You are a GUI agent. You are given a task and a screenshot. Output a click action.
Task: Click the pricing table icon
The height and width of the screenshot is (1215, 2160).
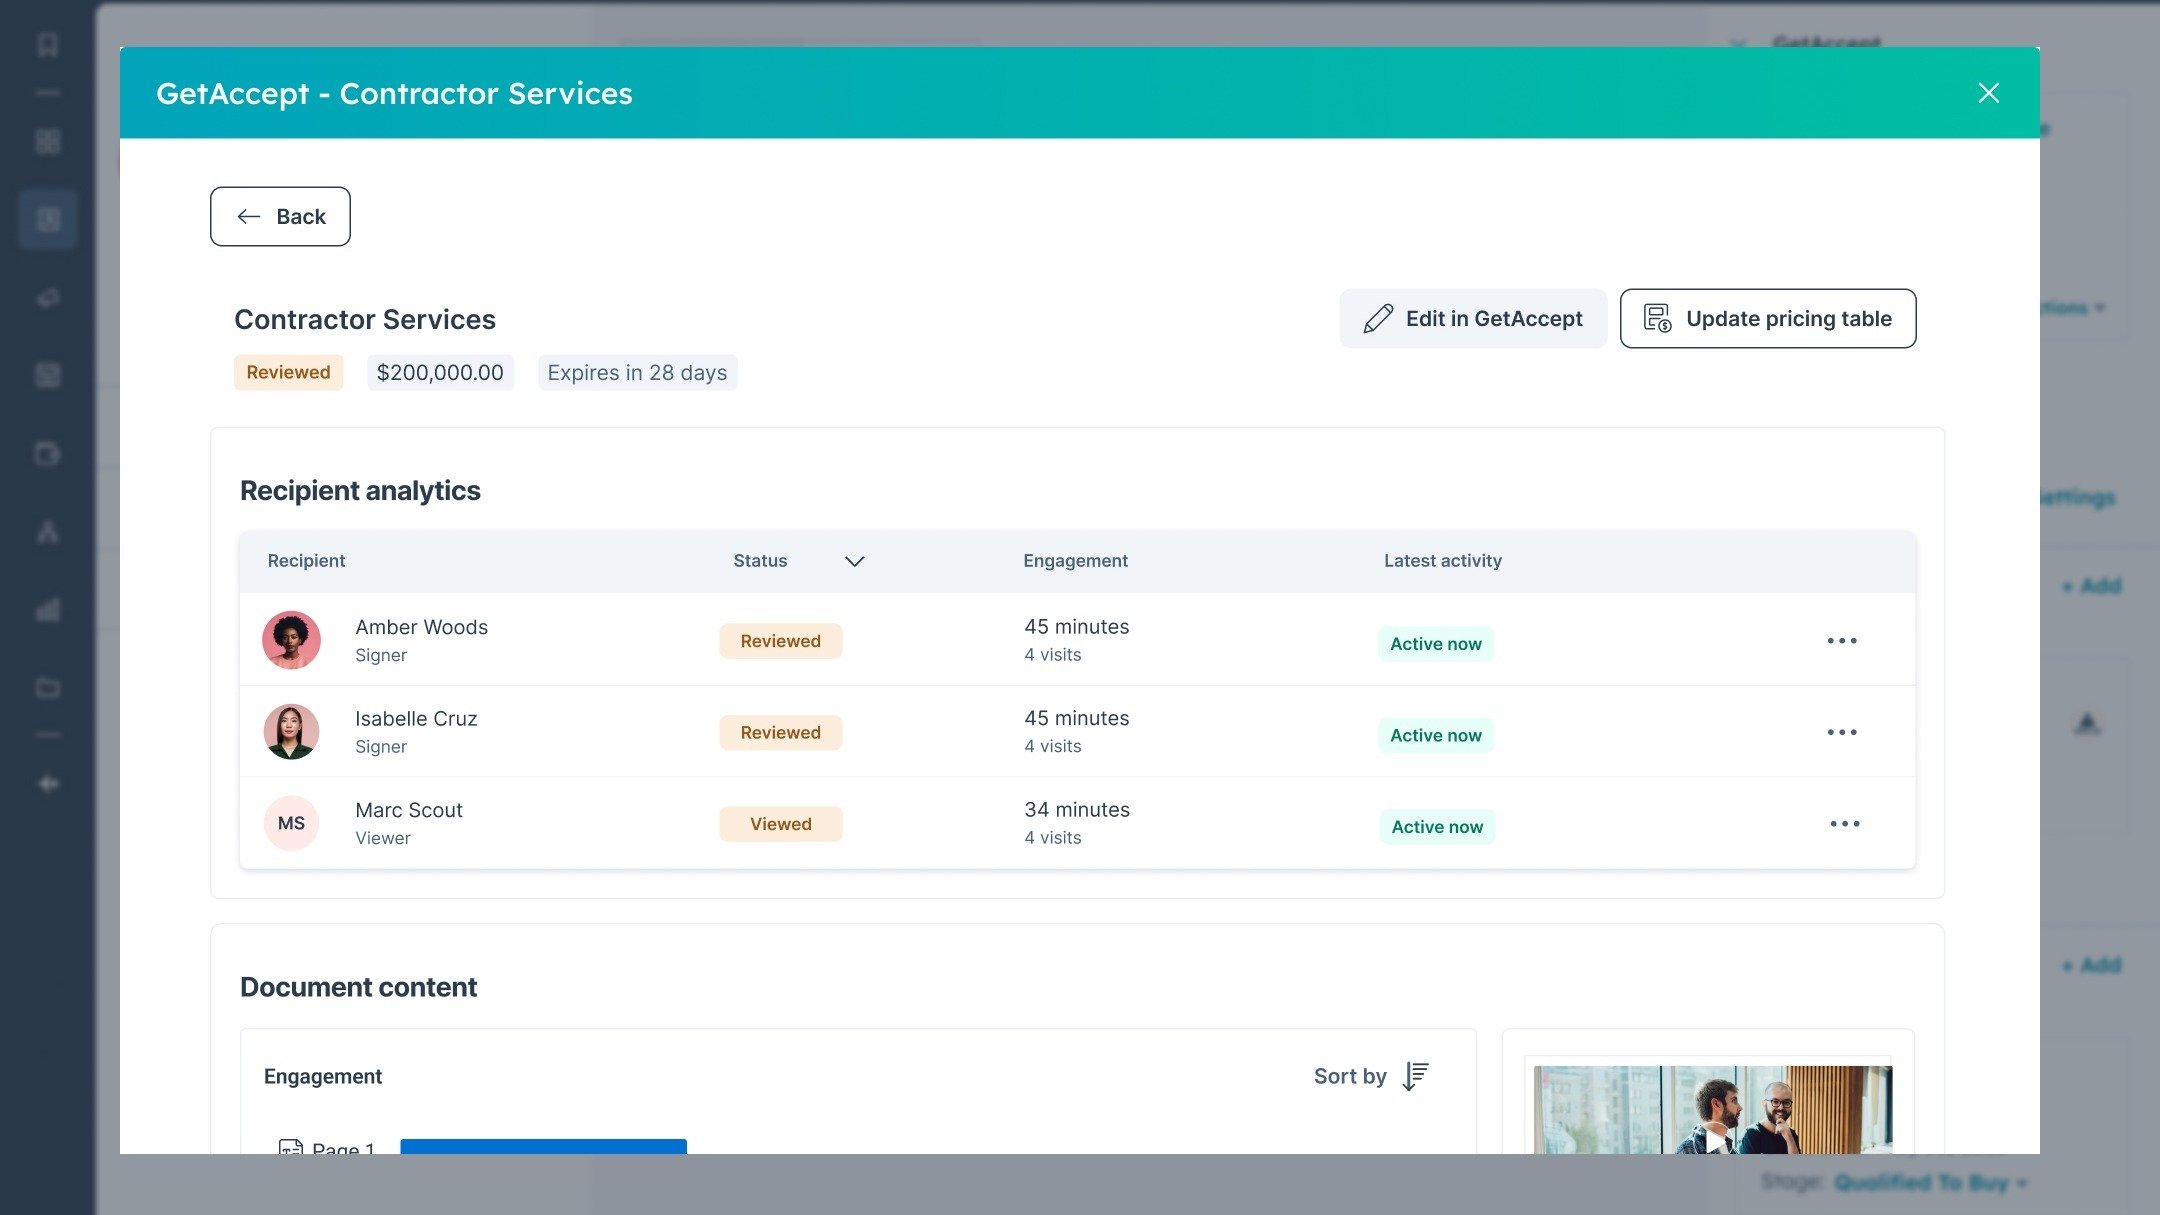coord(1657,319)
